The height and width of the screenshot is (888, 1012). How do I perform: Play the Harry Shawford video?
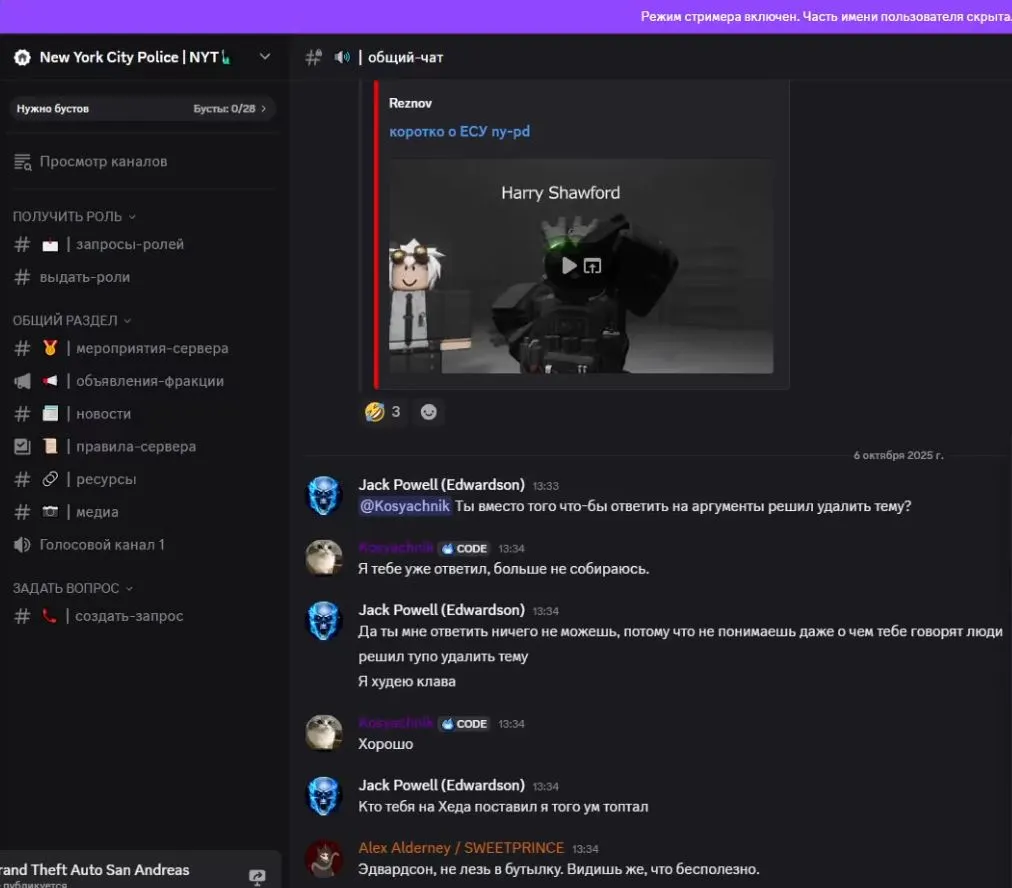569,266
